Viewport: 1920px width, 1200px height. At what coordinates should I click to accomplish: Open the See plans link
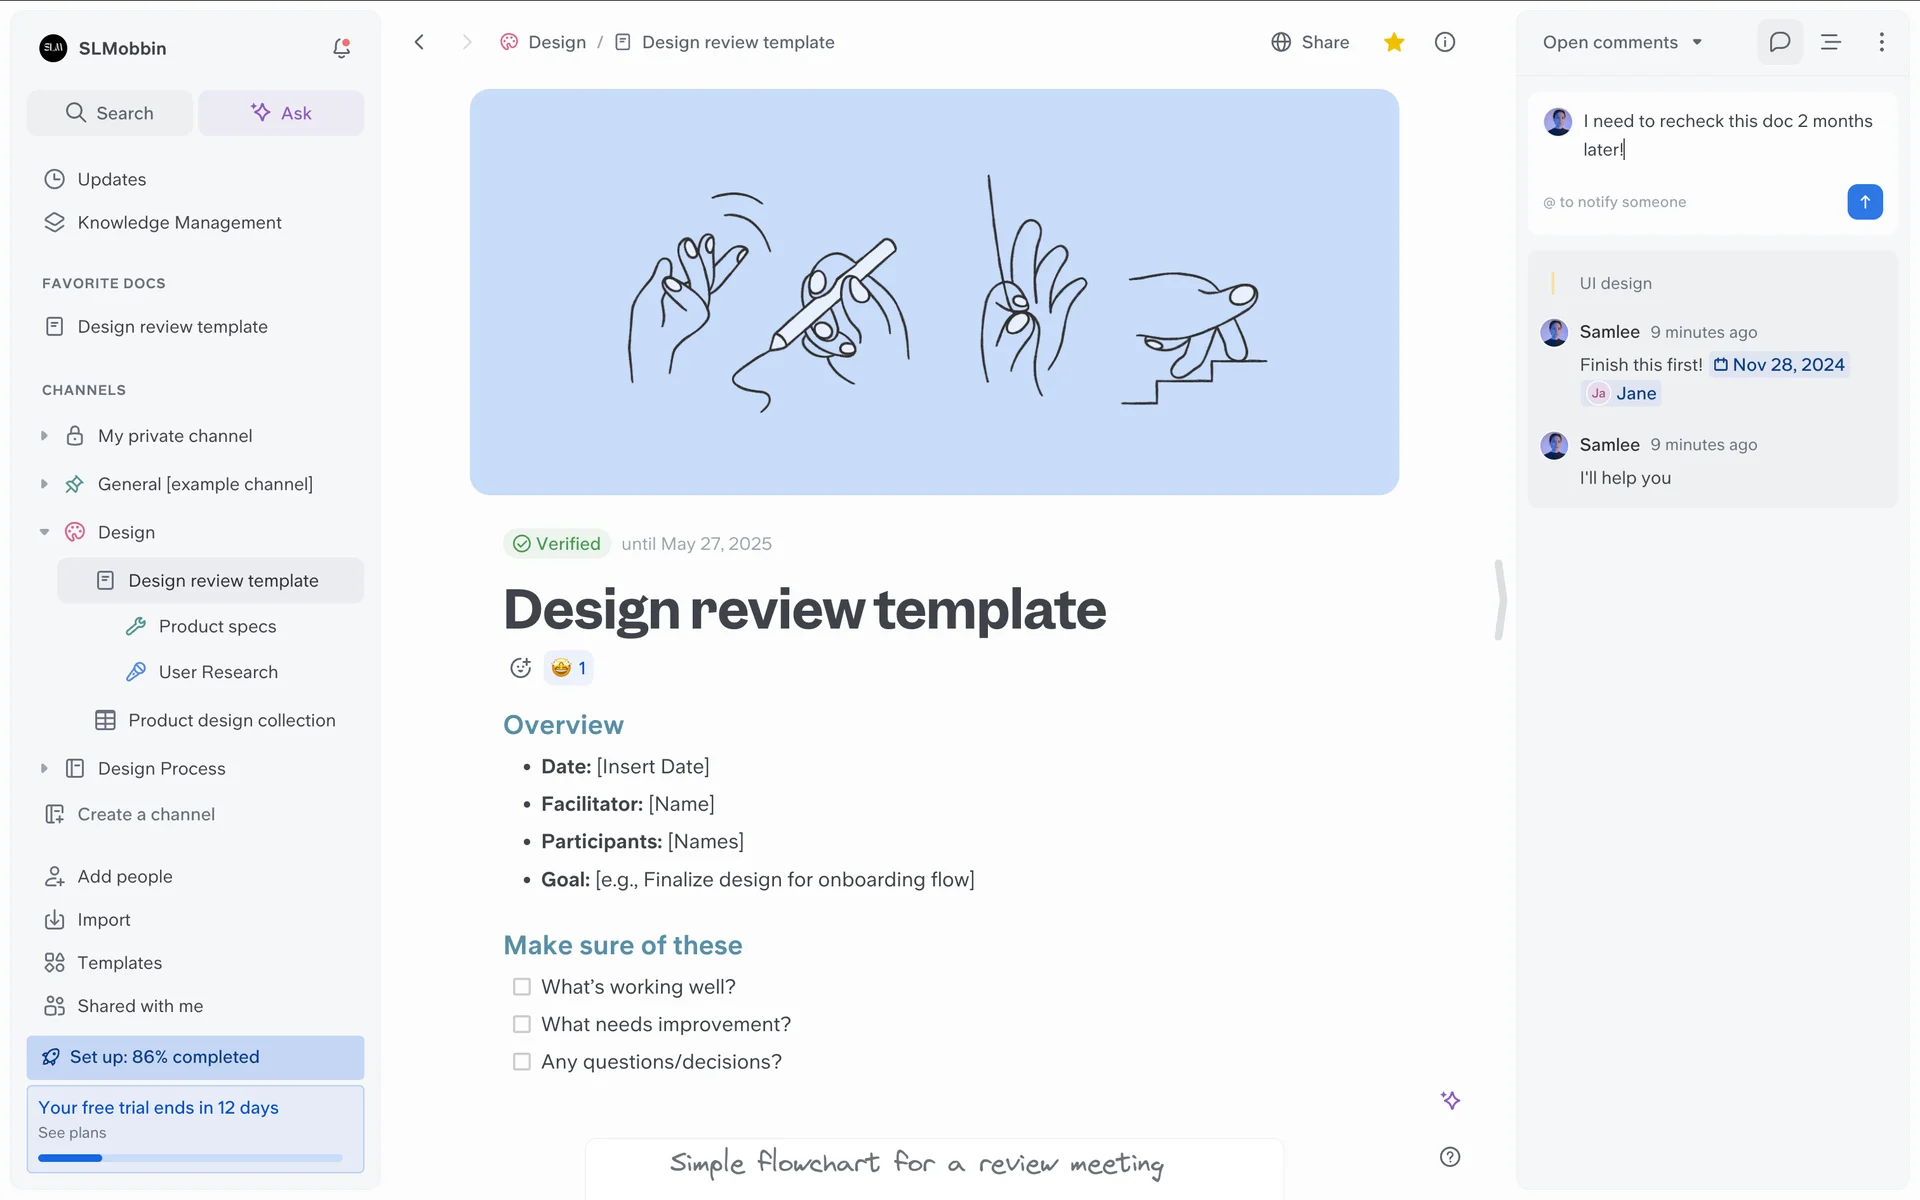point(72,1133)
